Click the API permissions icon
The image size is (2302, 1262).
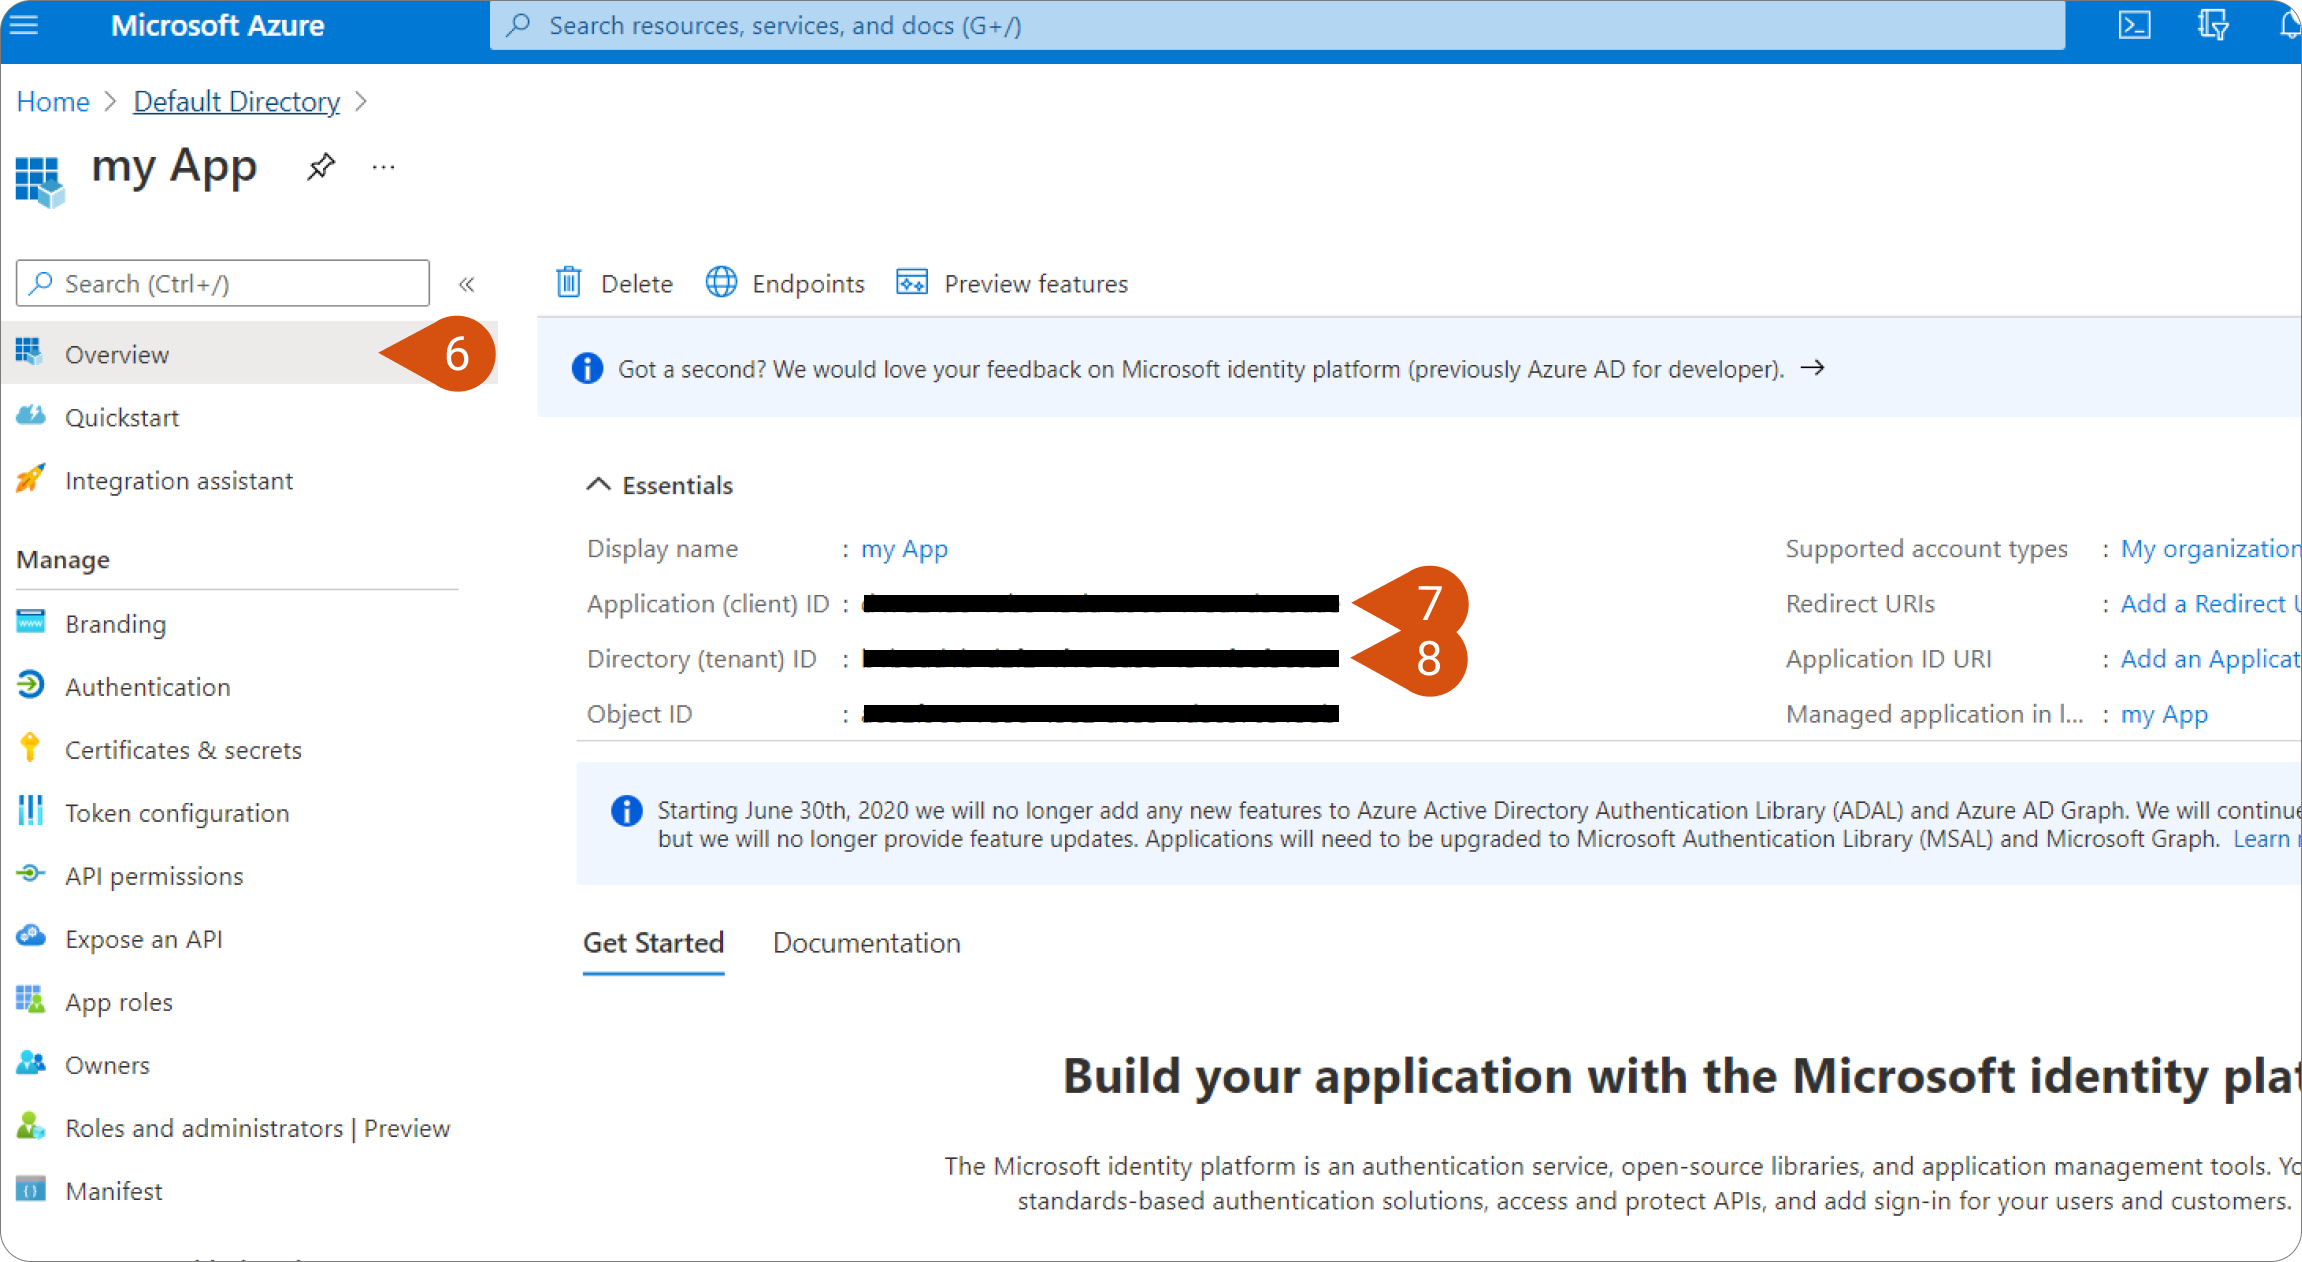point(31,874)
